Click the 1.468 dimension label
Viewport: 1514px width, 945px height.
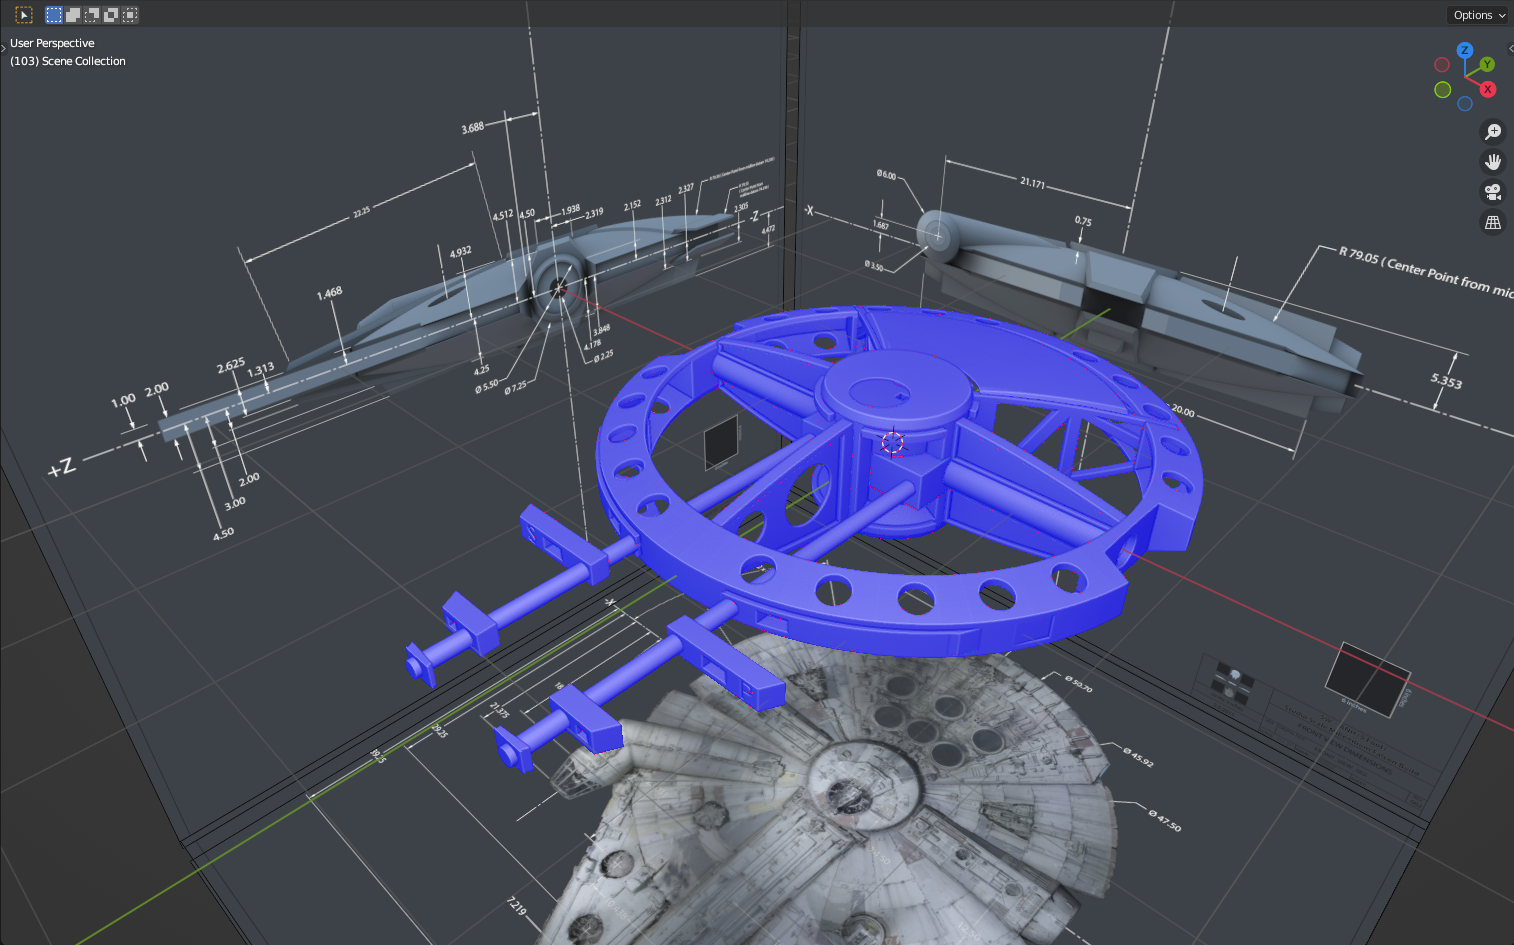pos(329,293)
